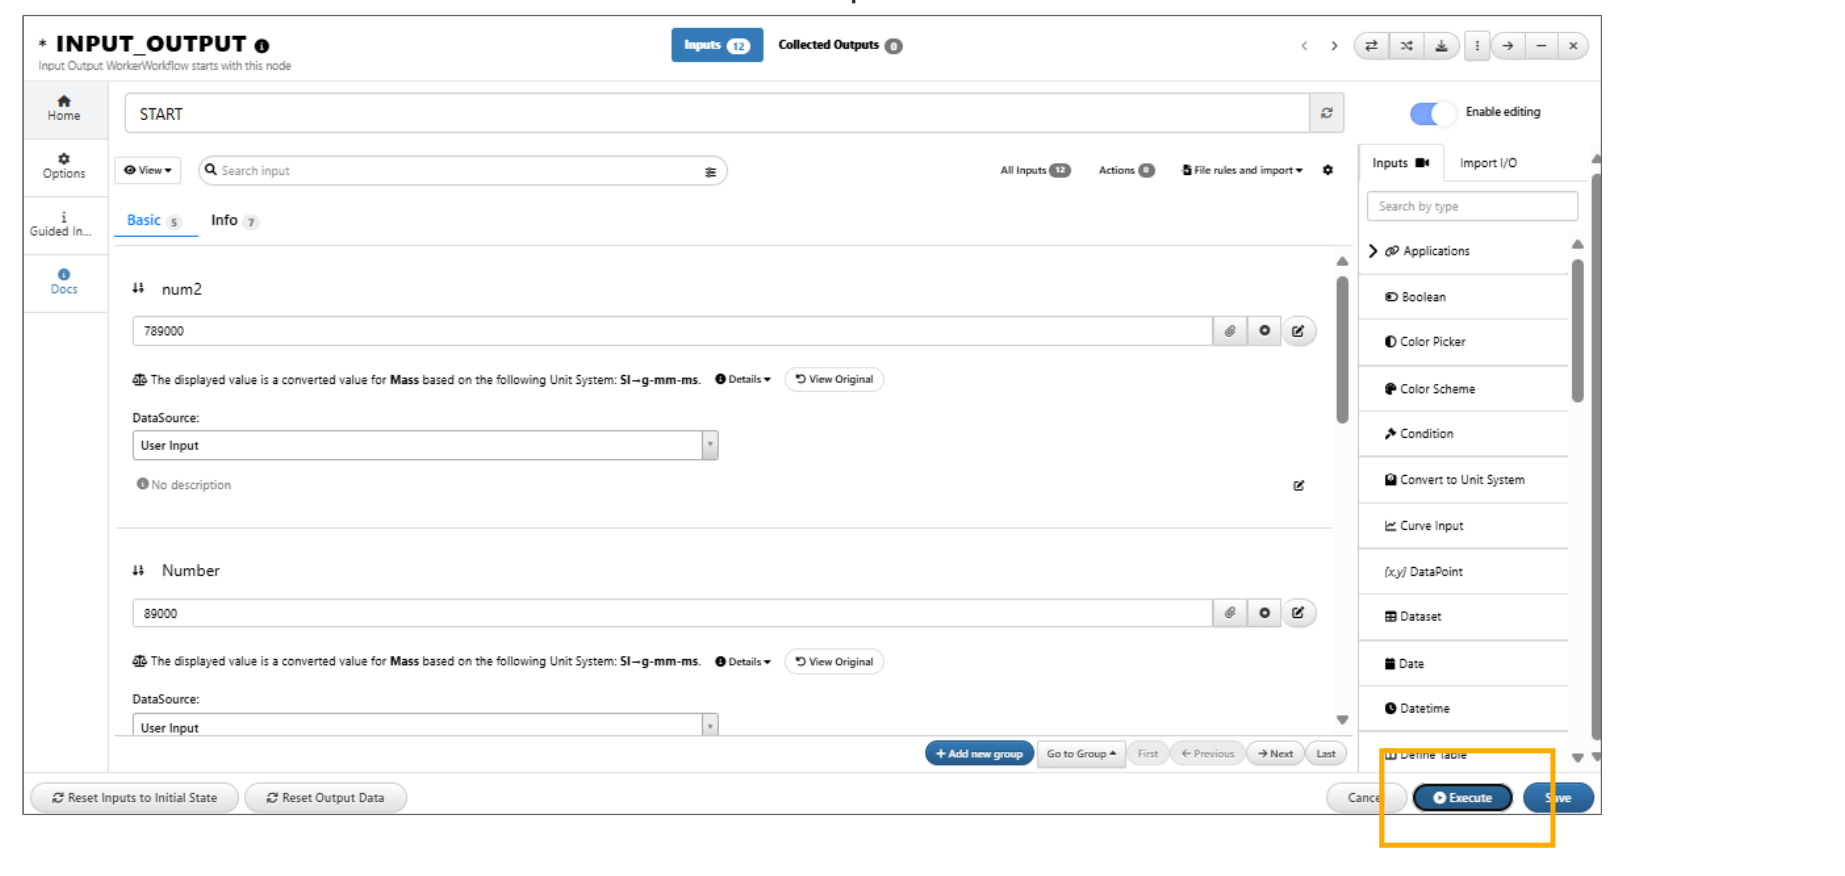
Task: Go to next node with right chevron
Action: [x=1334, y=46]
